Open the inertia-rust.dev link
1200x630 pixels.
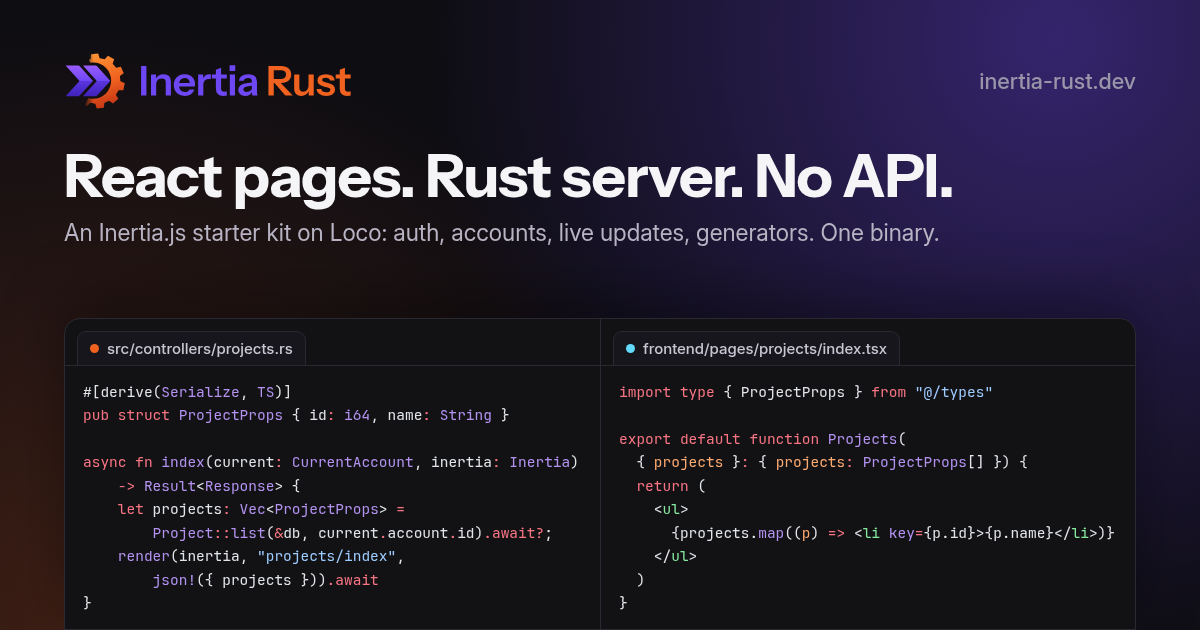[x=1057, y=82]
